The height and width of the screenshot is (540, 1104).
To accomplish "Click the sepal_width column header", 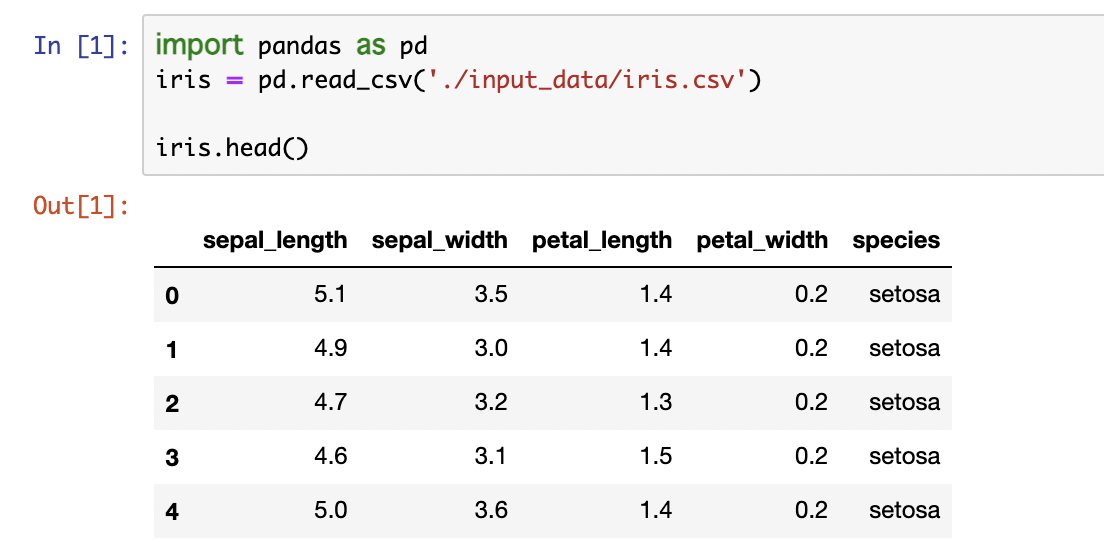I will point(439,240).
